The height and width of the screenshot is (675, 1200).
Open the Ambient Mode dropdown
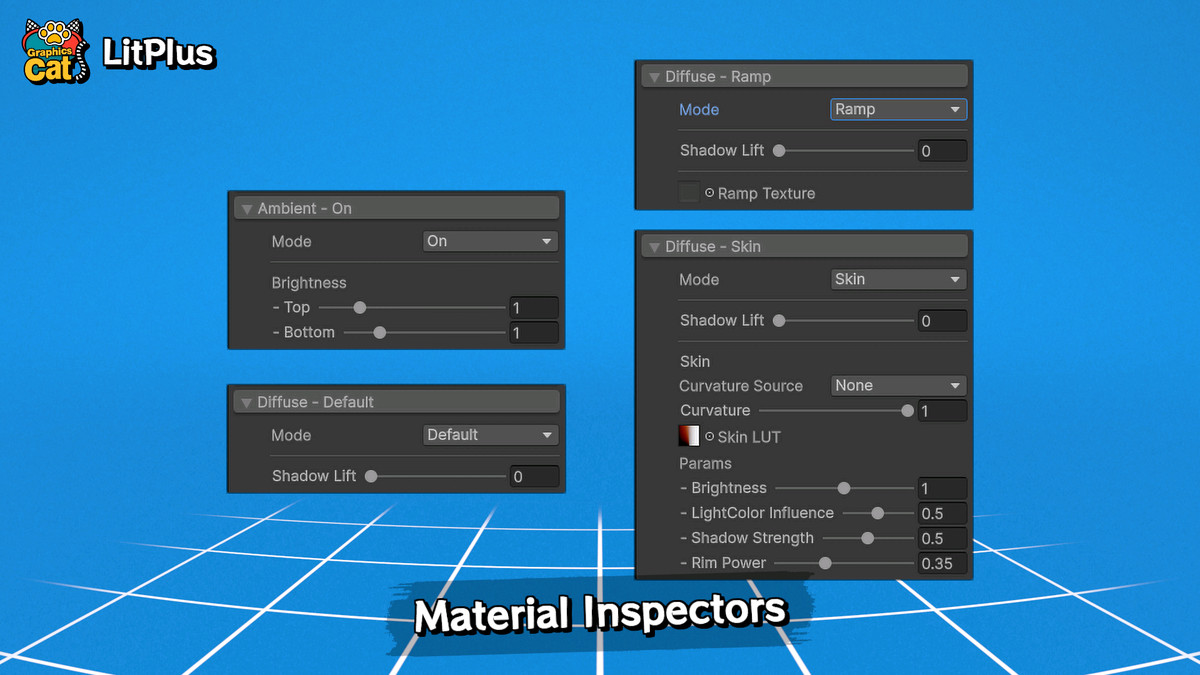(x=489, y=241)
